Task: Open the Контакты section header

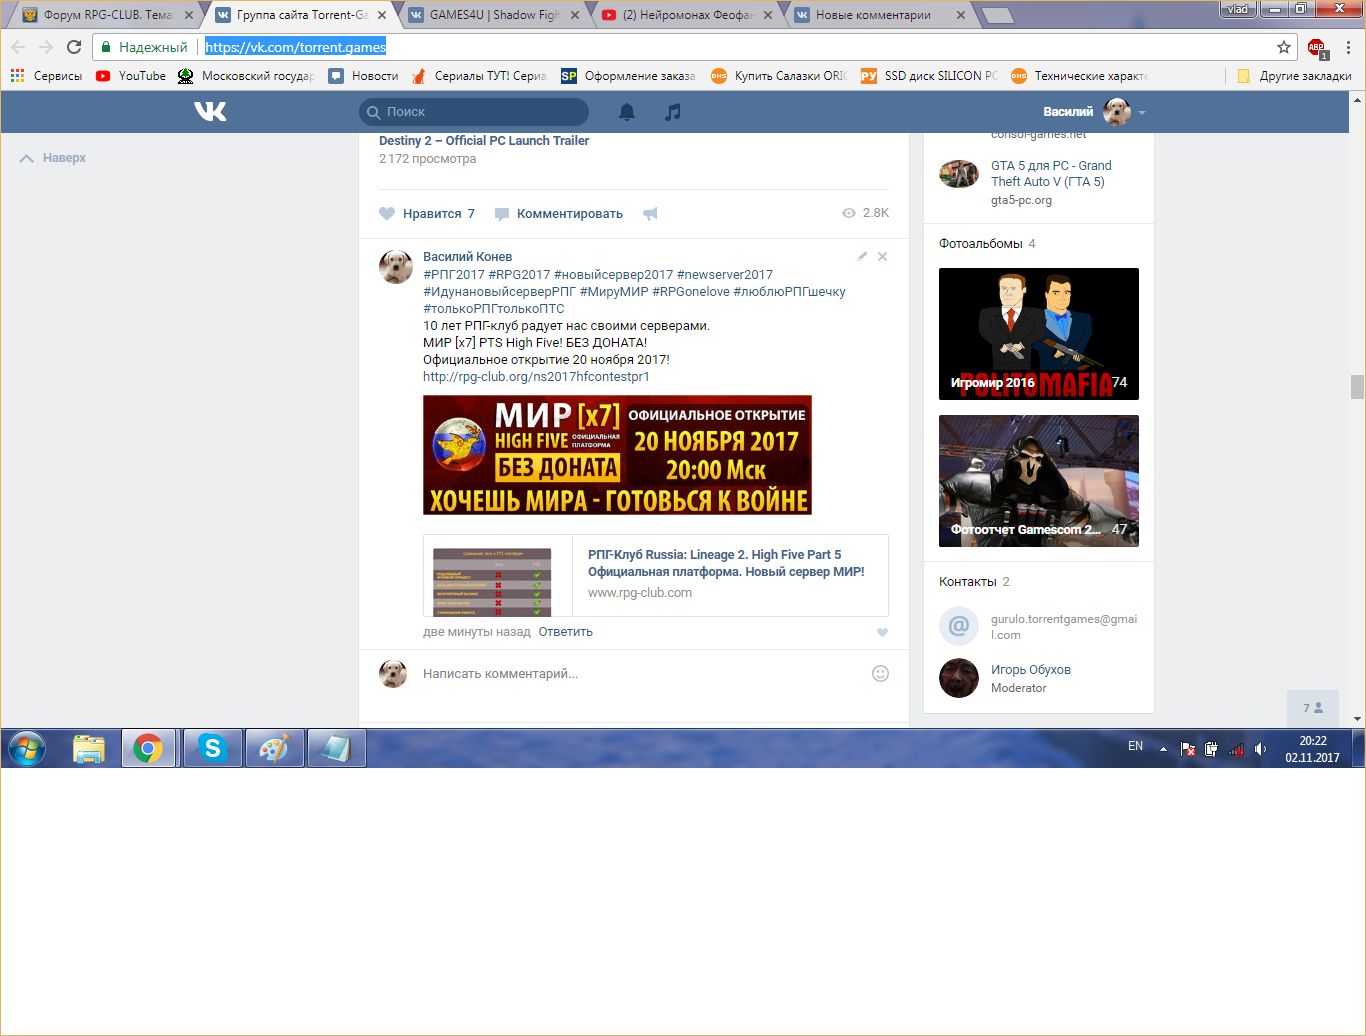Action: pos(967,582)
